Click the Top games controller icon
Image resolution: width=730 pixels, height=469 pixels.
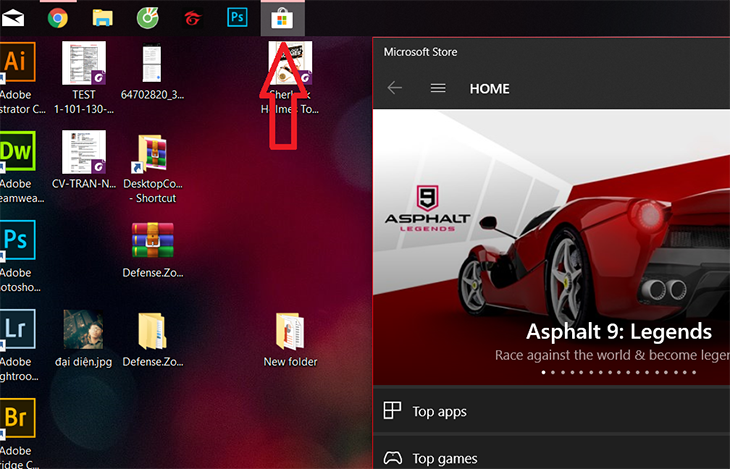[392, 458]
